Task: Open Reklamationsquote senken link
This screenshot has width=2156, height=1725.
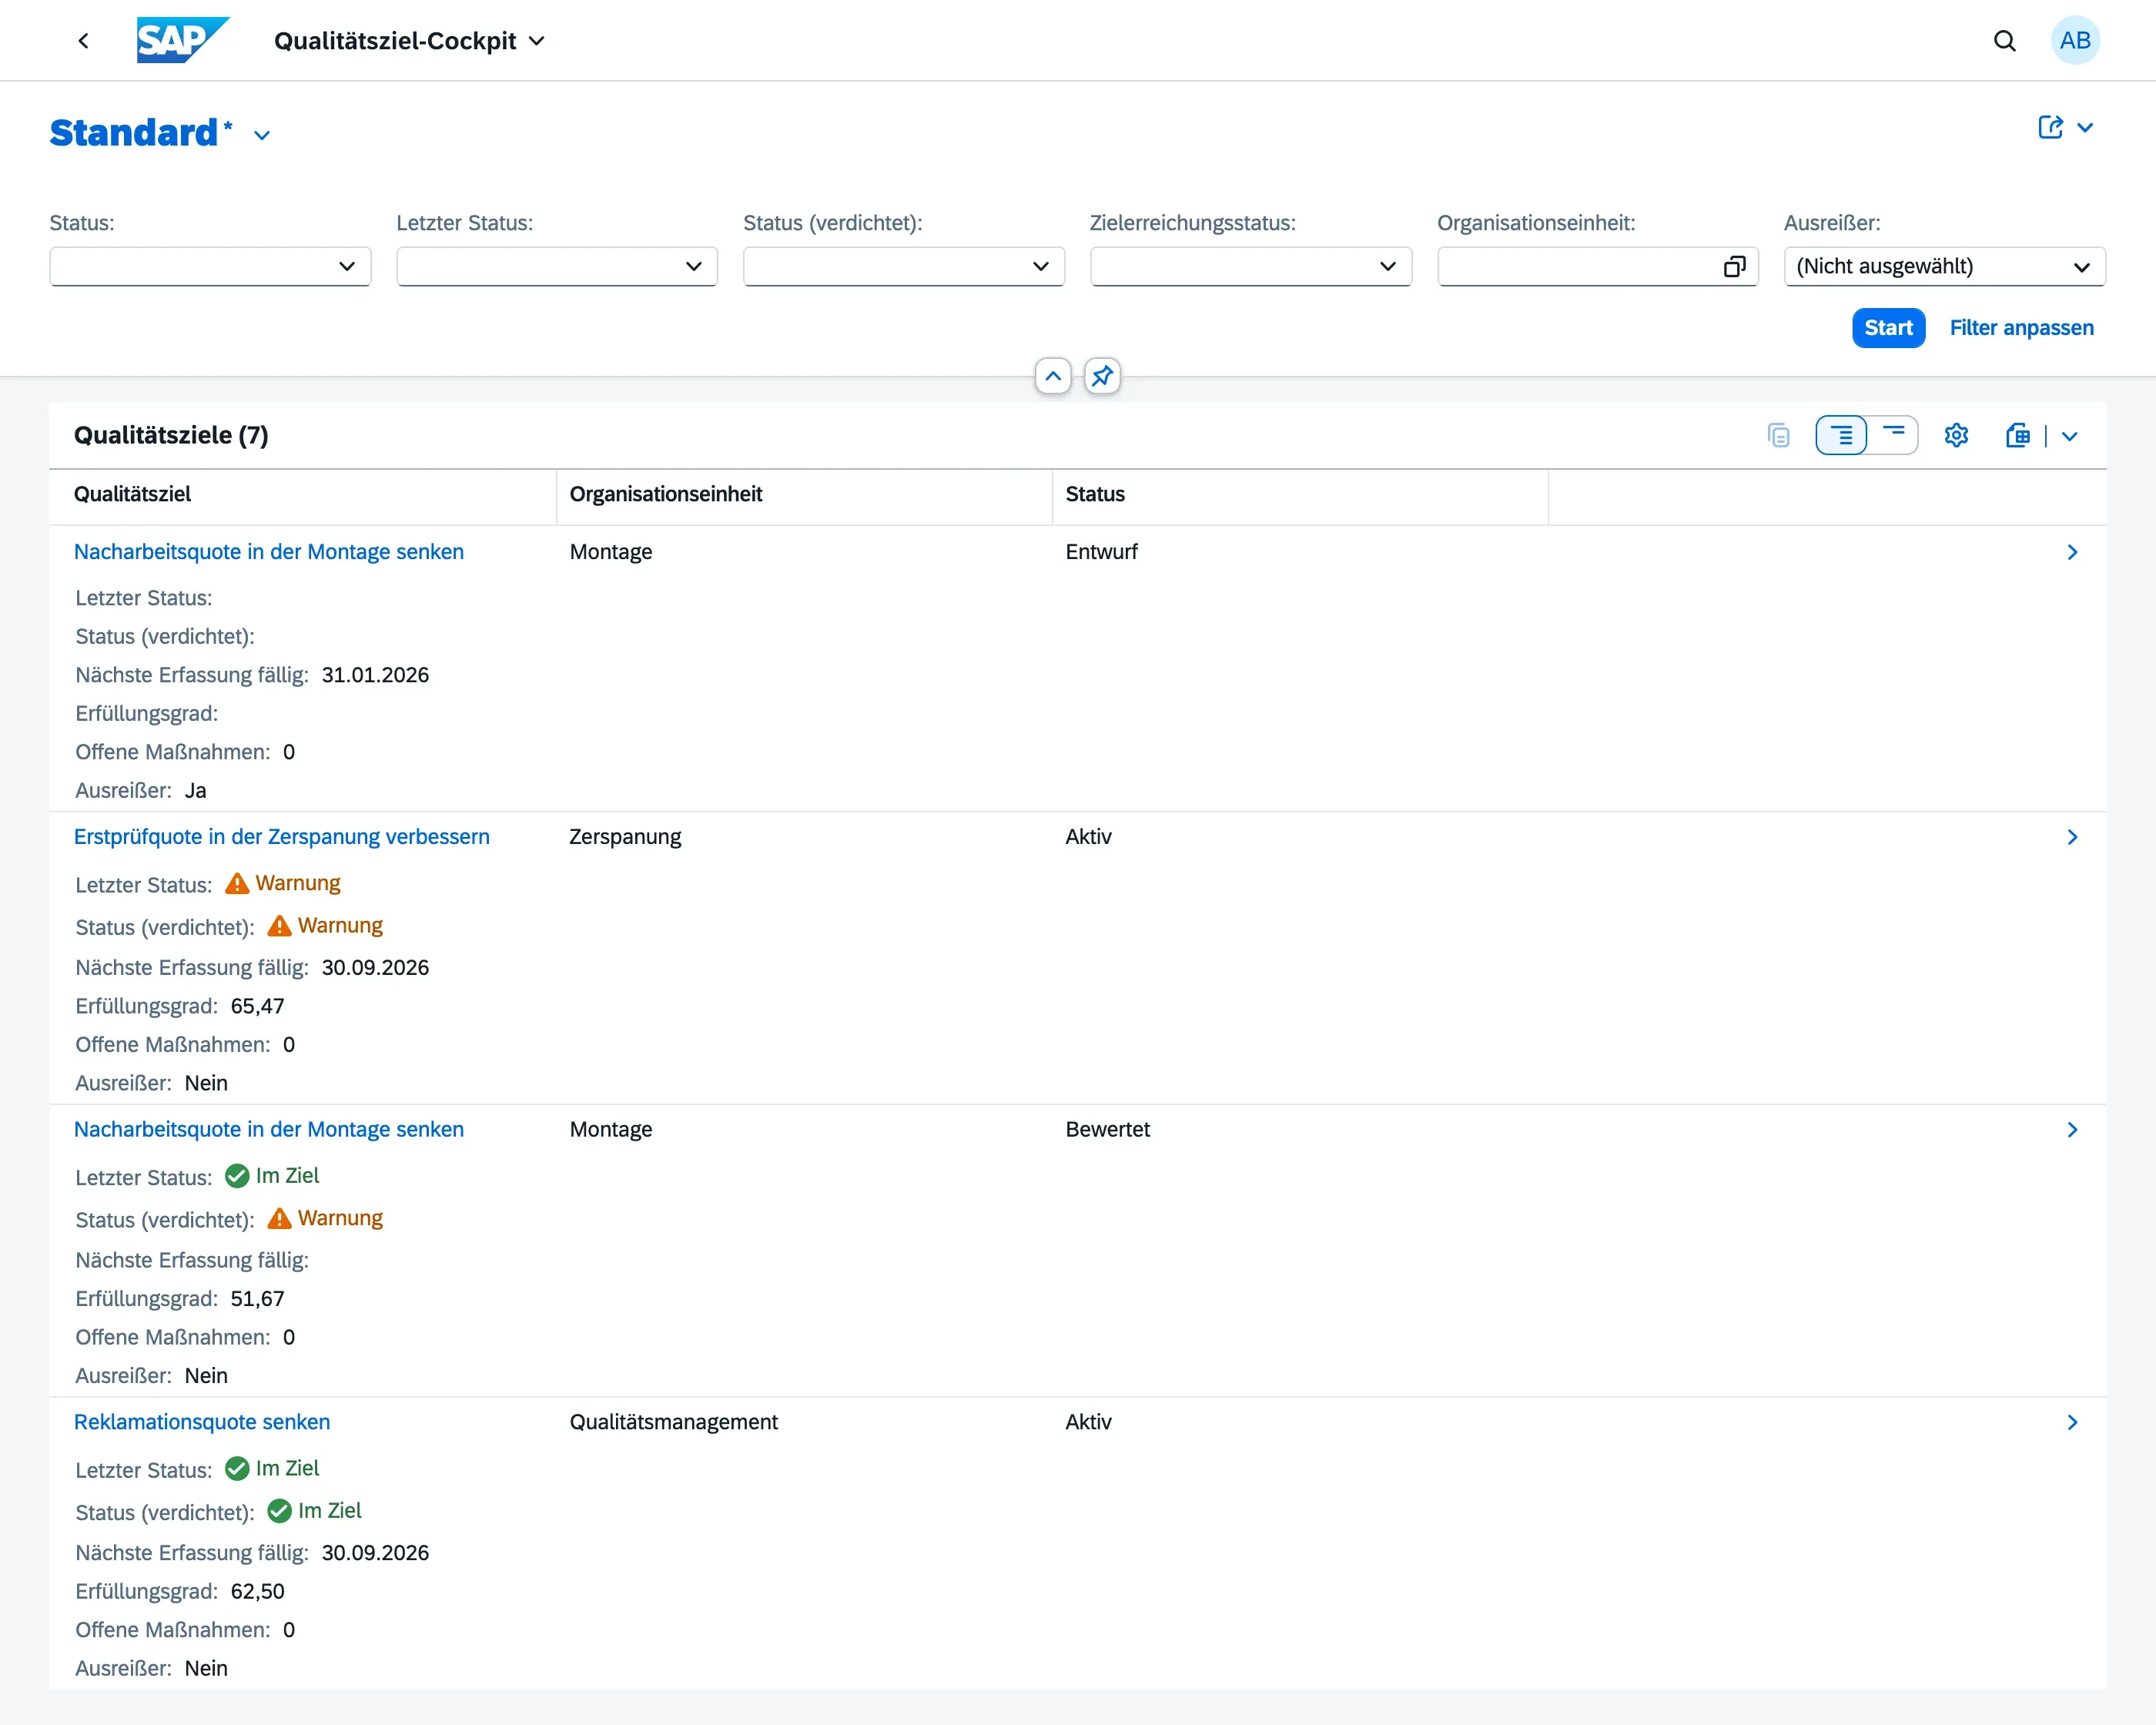Action: 202,1422
